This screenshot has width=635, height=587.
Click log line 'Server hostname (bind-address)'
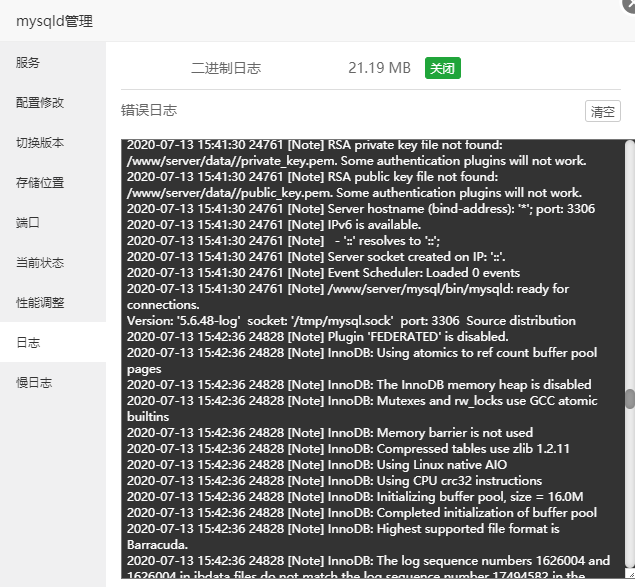[x=361, y=209]
